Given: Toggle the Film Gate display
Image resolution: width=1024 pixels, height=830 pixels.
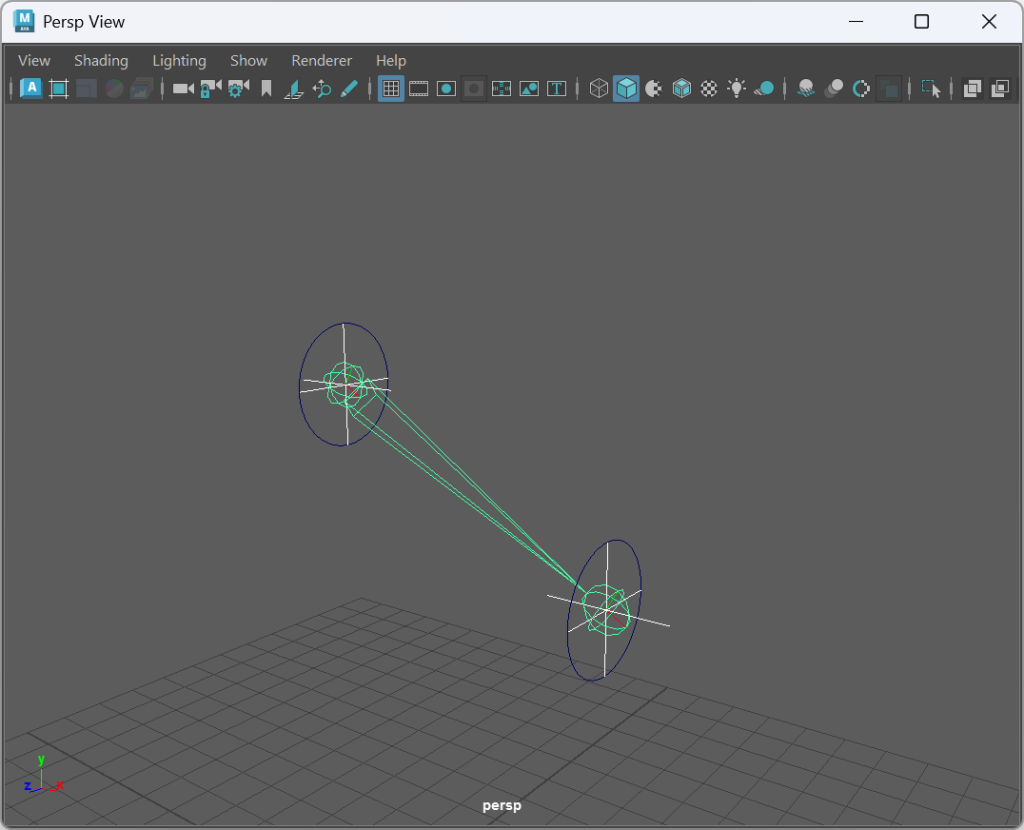Looking at the screenshot, I should [x=419, y=89].
